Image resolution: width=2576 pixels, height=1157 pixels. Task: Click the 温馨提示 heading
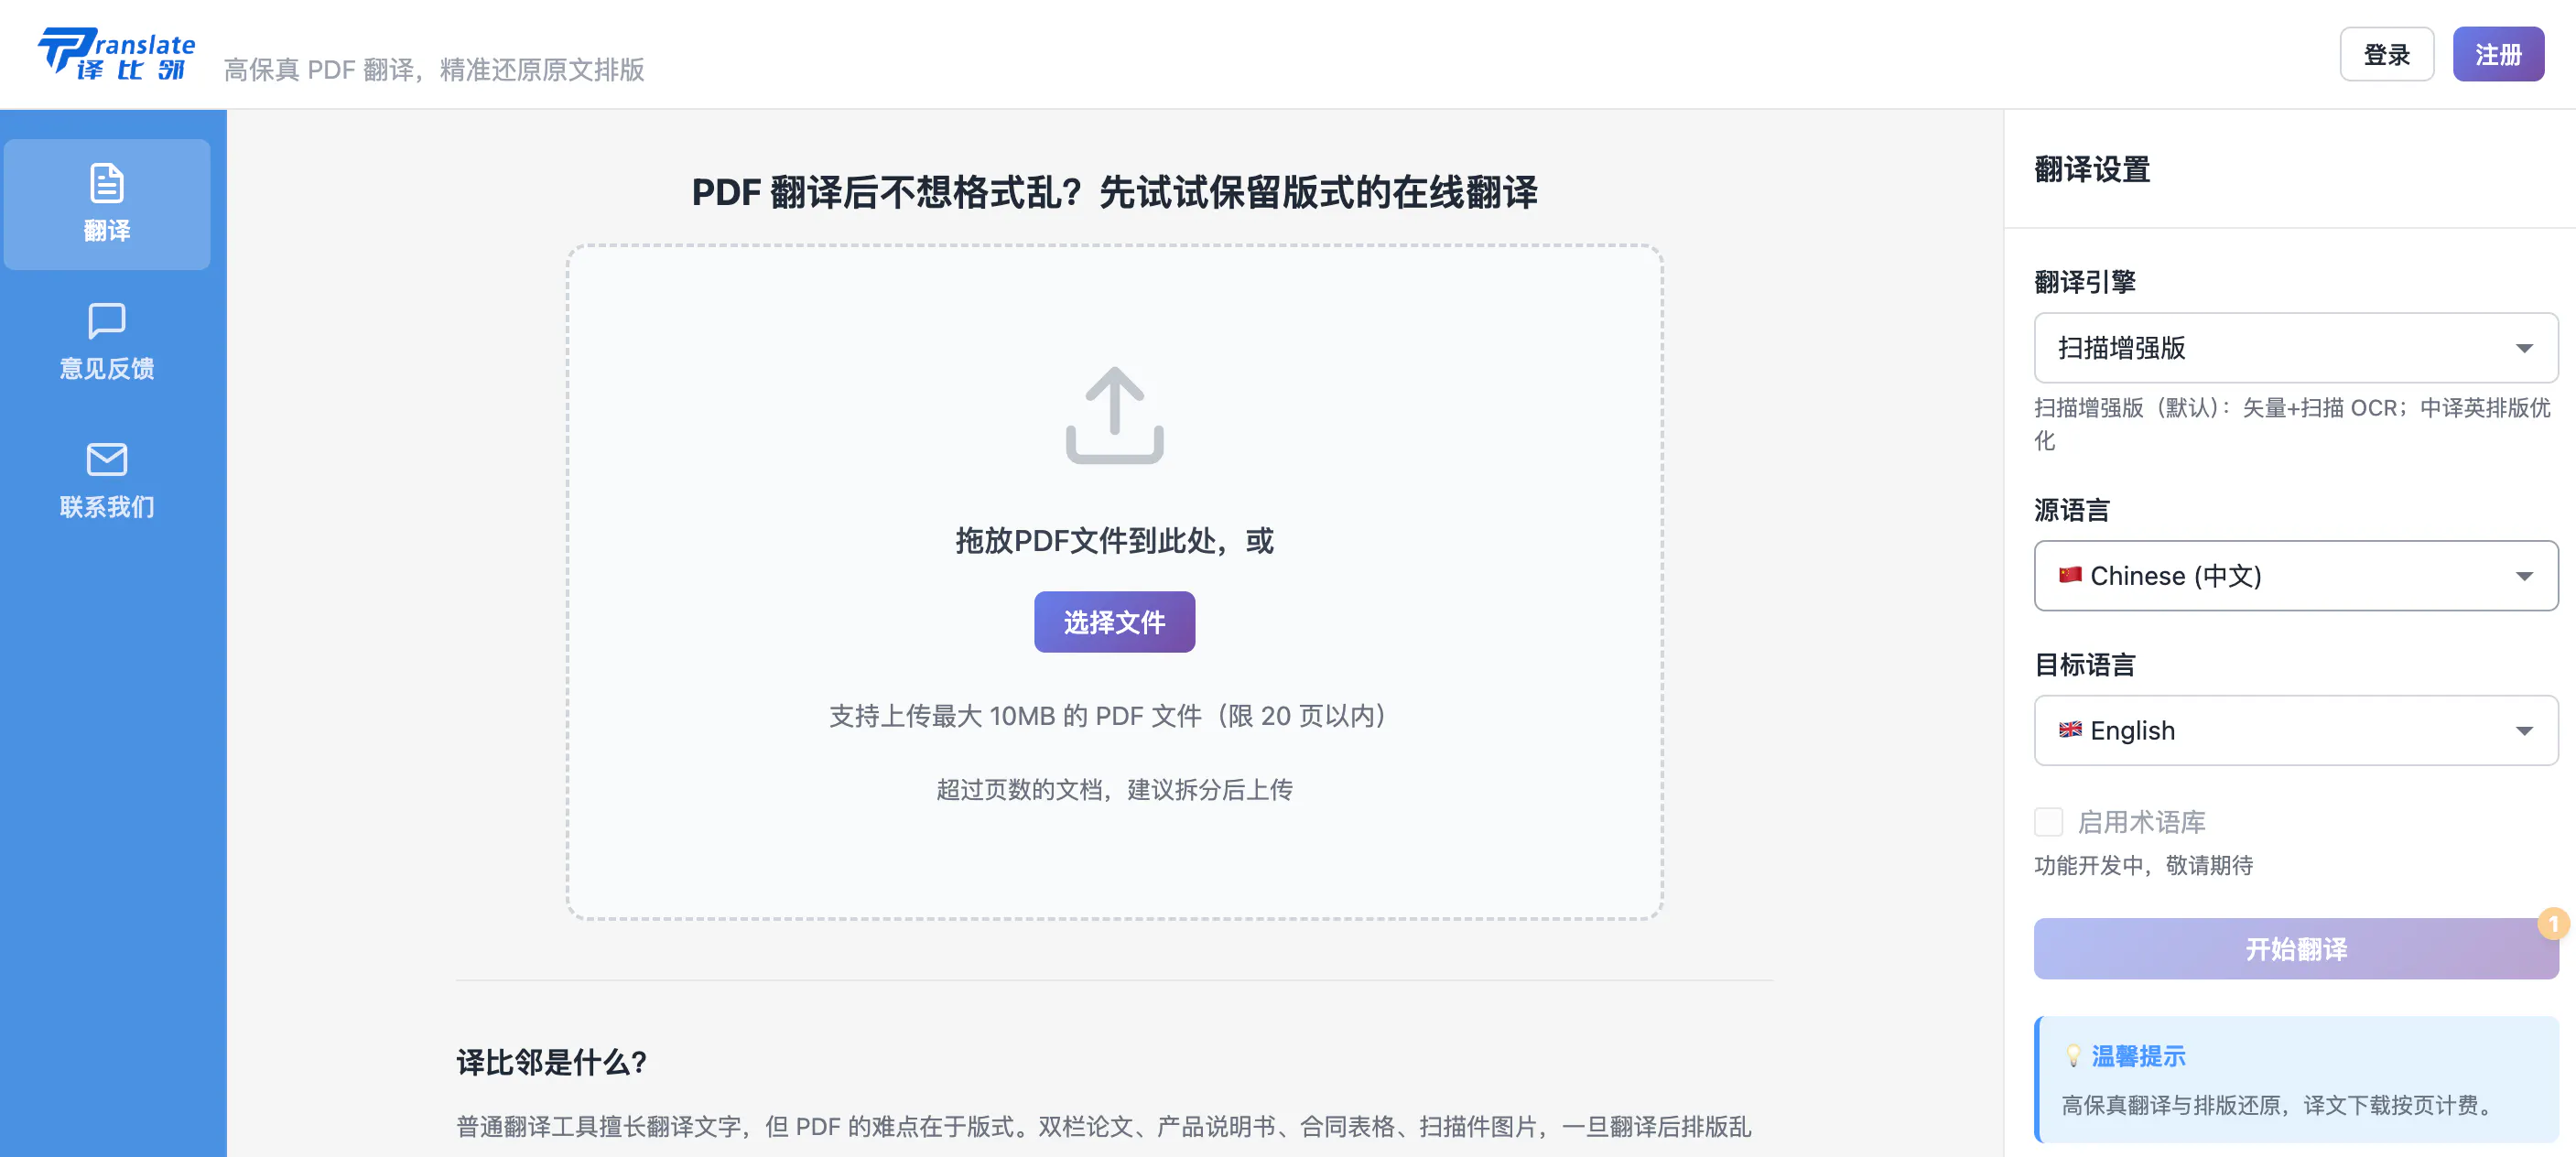pyautogui.click(x=2138, y=1056)
